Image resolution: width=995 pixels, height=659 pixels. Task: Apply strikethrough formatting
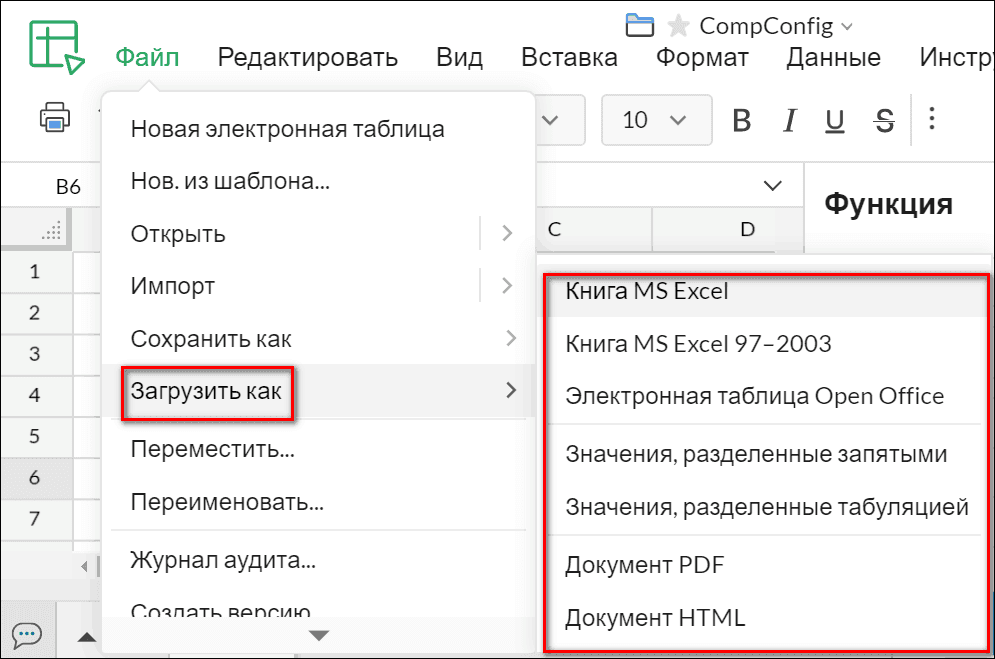tap(884, 117)
